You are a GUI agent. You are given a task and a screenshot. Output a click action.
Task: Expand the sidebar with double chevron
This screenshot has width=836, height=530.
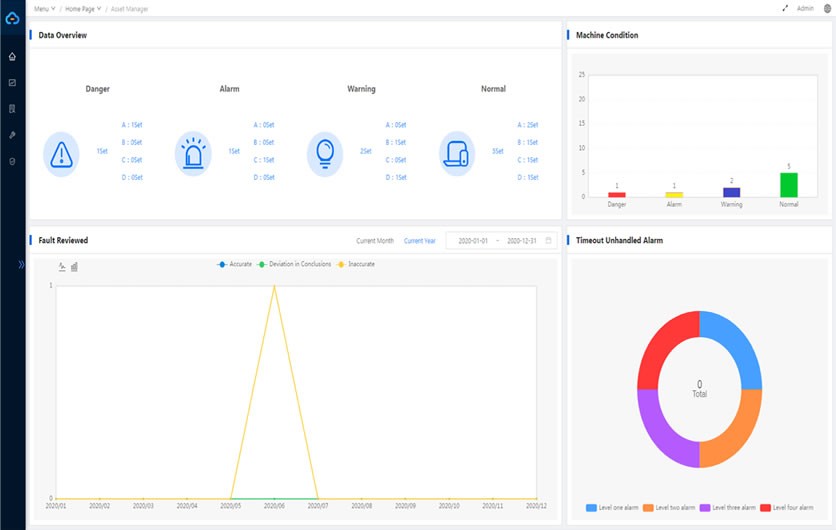click(22, 264)
